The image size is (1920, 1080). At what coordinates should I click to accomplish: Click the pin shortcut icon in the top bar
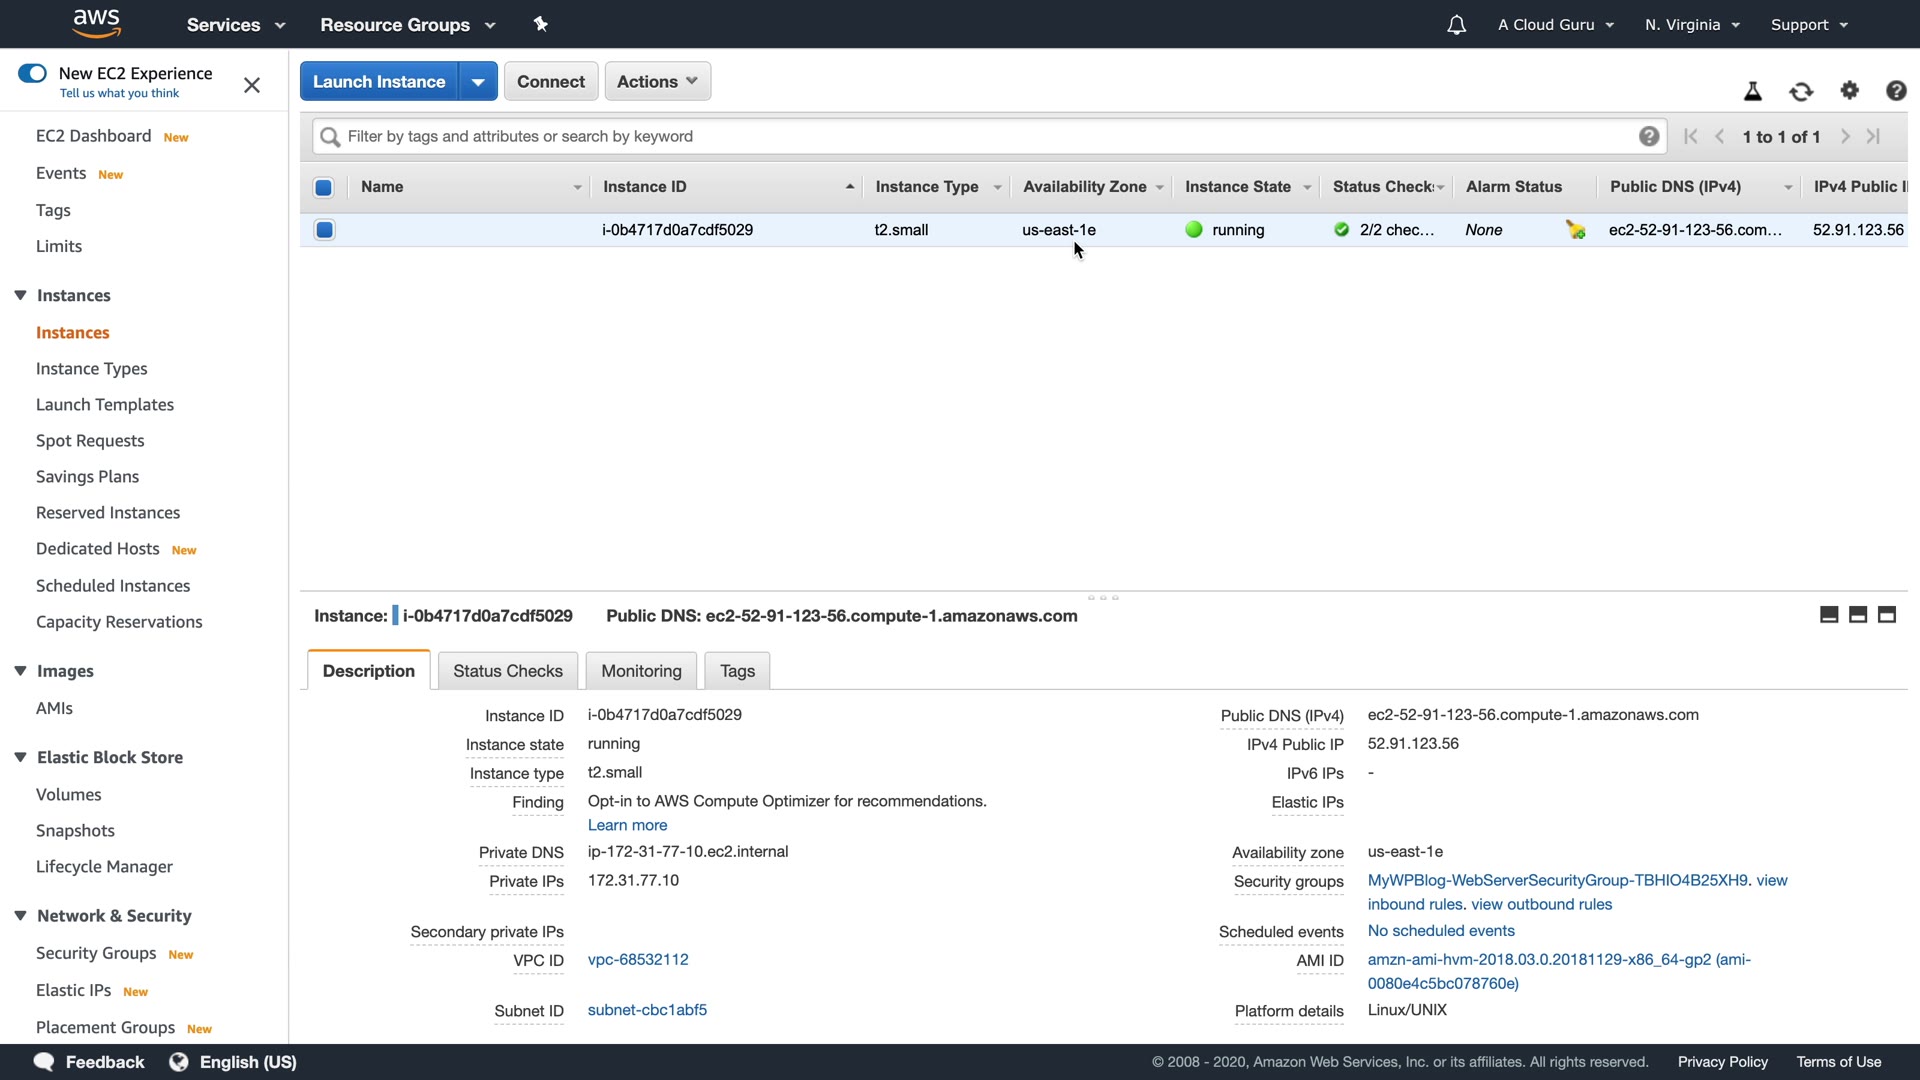coord(541,24)
